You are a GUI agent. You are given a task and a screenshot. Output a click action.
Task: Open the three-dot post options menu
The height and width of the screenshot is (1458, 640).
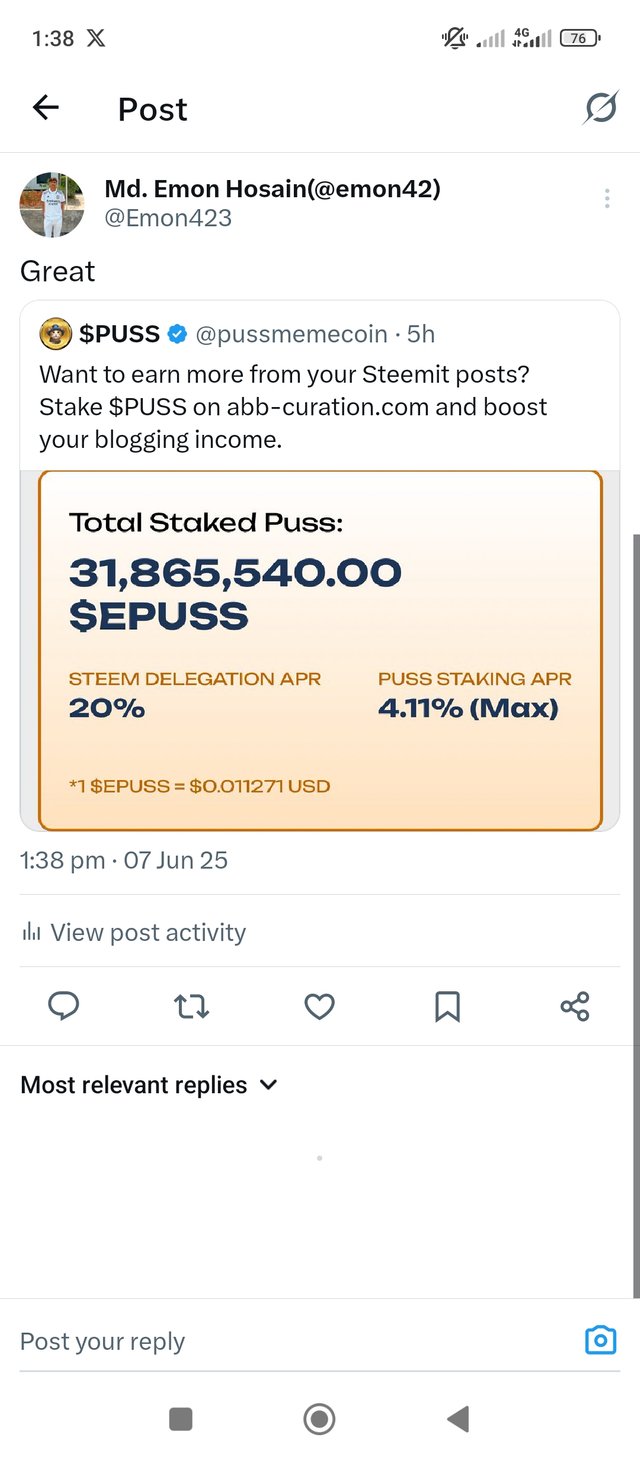coord(607,199)
